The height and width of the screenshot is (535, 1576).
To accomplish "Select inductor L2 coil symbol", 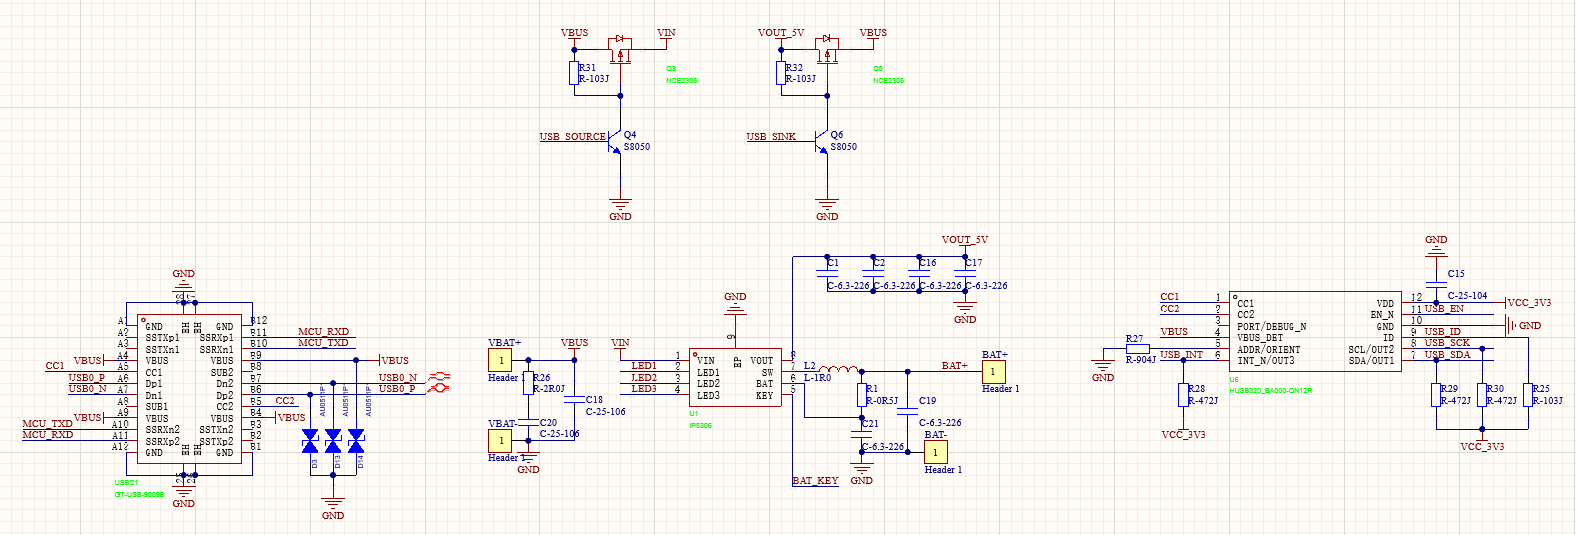I will pyautogui.click(x=840, y=369).
